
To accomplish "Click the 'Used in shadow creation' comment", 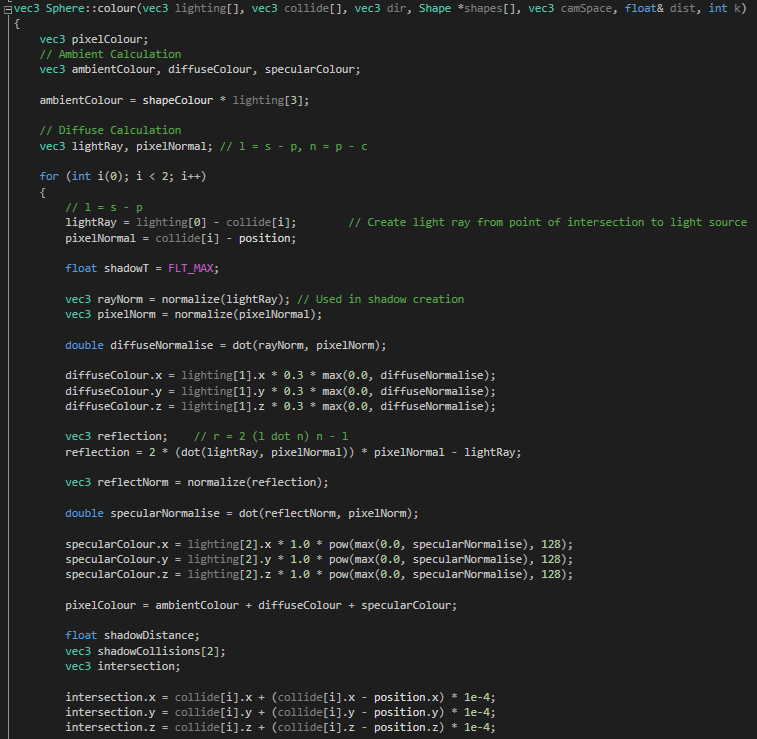I will [381, 299].
